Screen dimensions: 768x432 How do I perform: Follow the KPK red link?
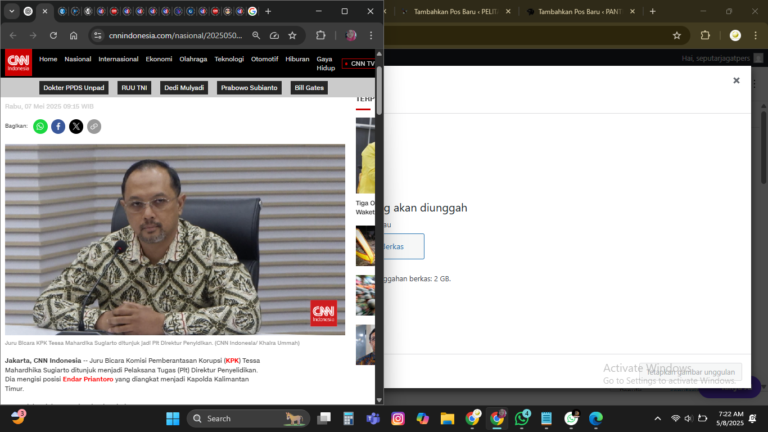click(x=232, y=360)
